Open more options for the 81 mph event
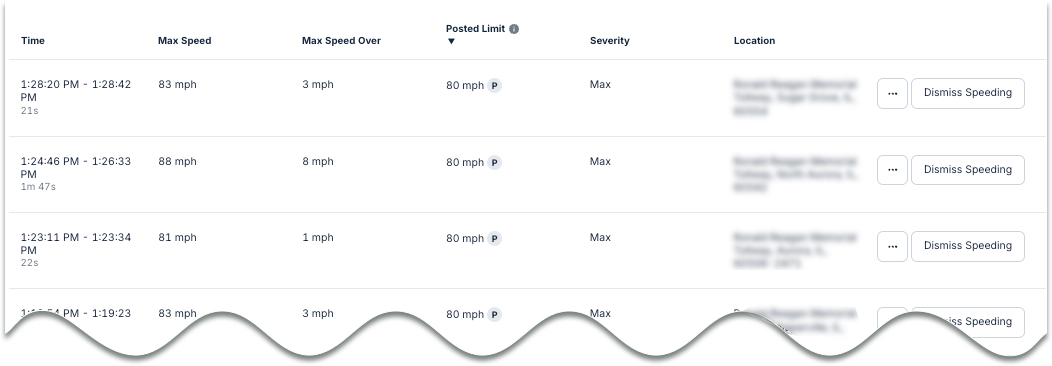This screenshot has width=1052, height=366. pyautogui.click(x=892, y=247)
